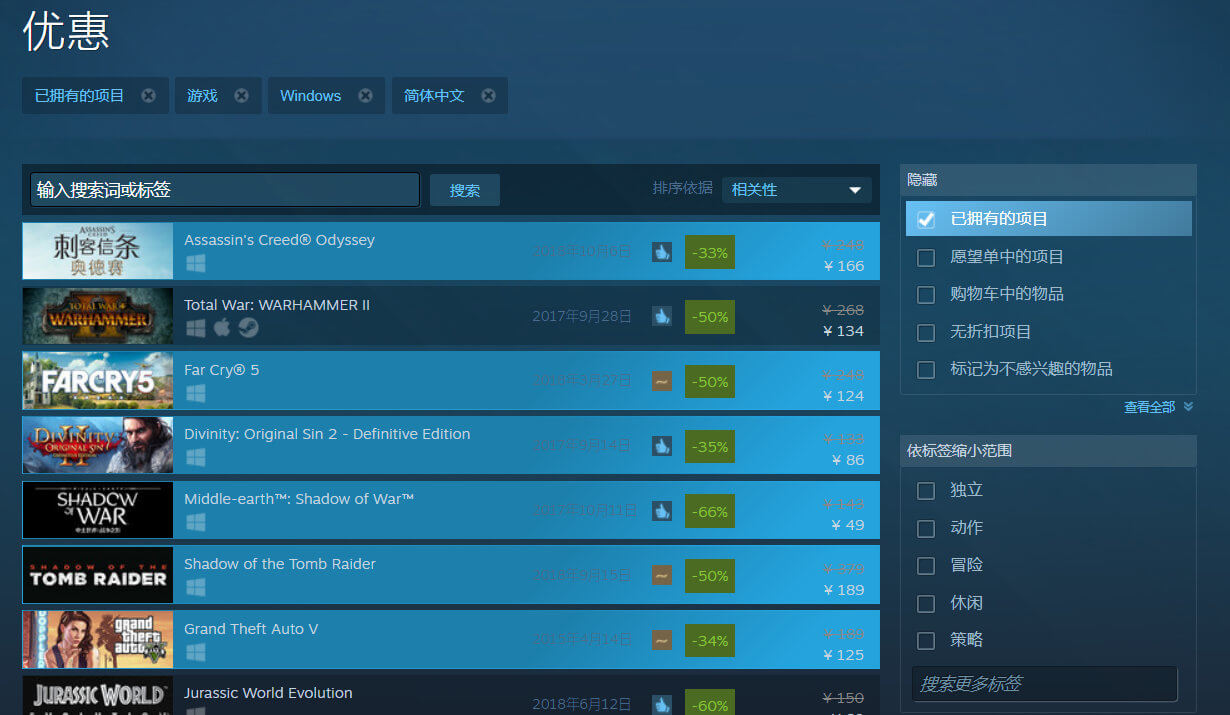Open Total War: WARHAMMER II title link
Screen dimensions: 1230x715
[x=277, y=305]
